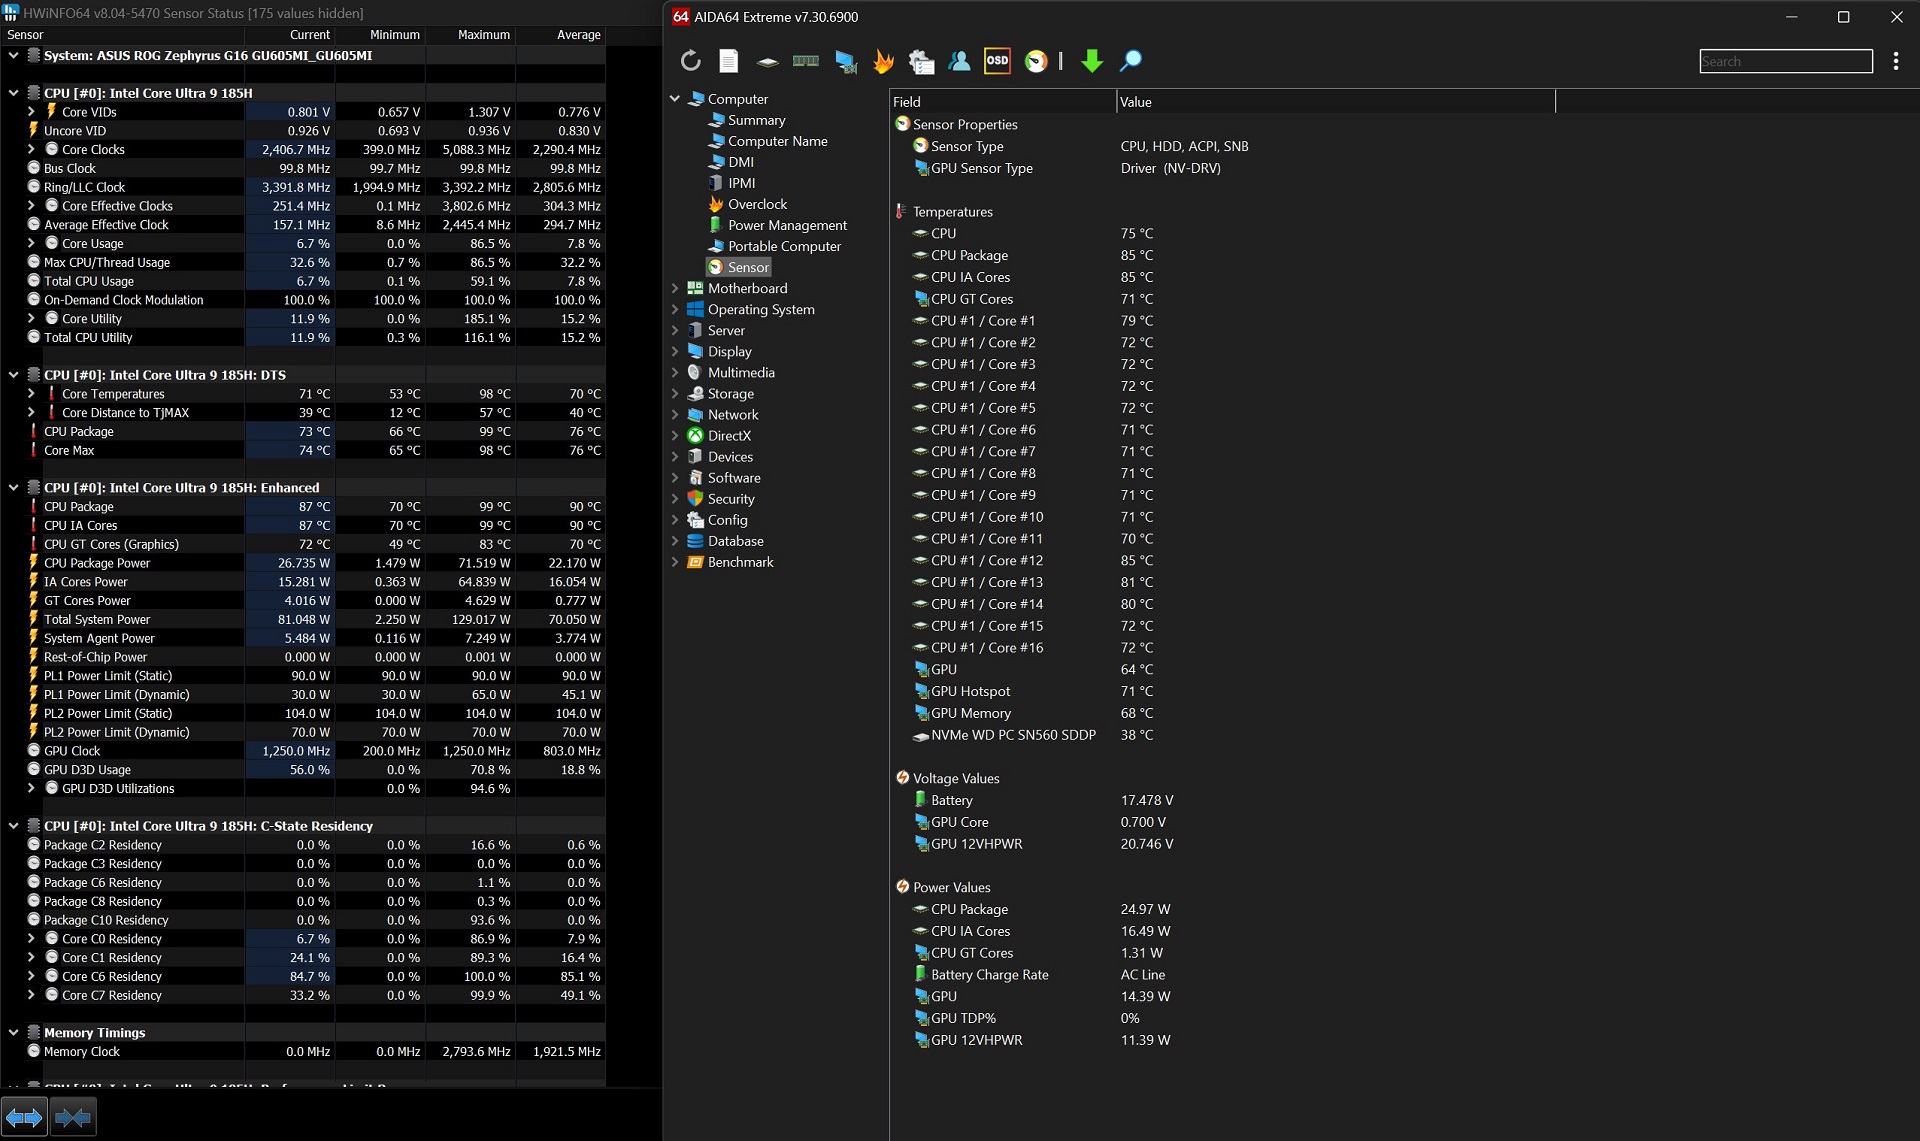Open the OSD panel icon
Screen dimensions: 1920x1141
point(997,61)
